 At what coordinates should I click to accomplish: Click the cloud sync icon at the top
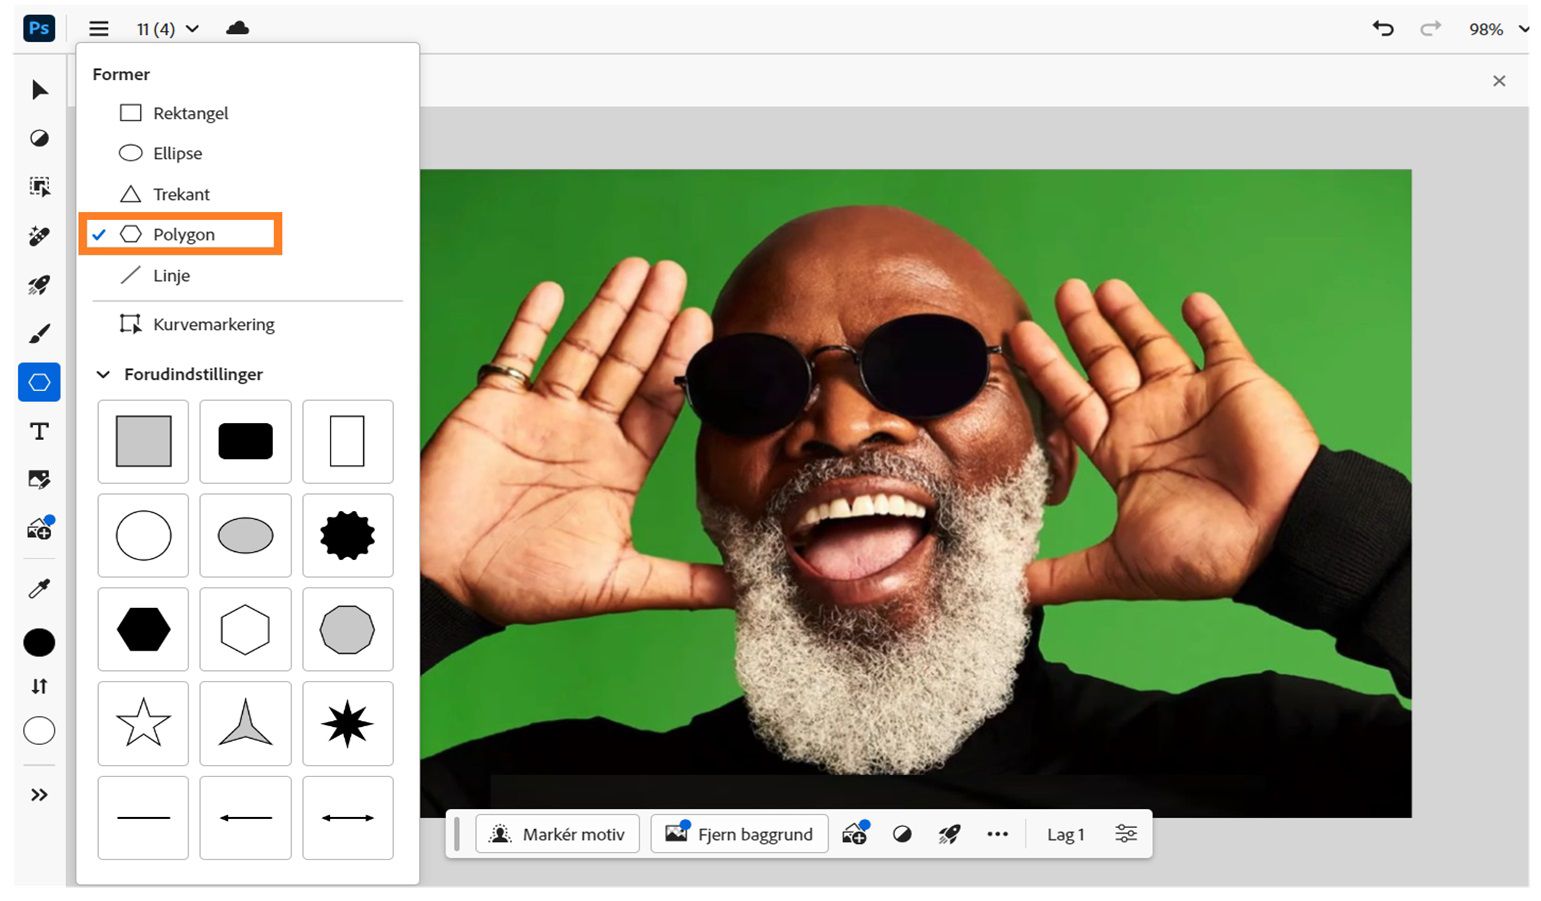click(x=237, y=29)
